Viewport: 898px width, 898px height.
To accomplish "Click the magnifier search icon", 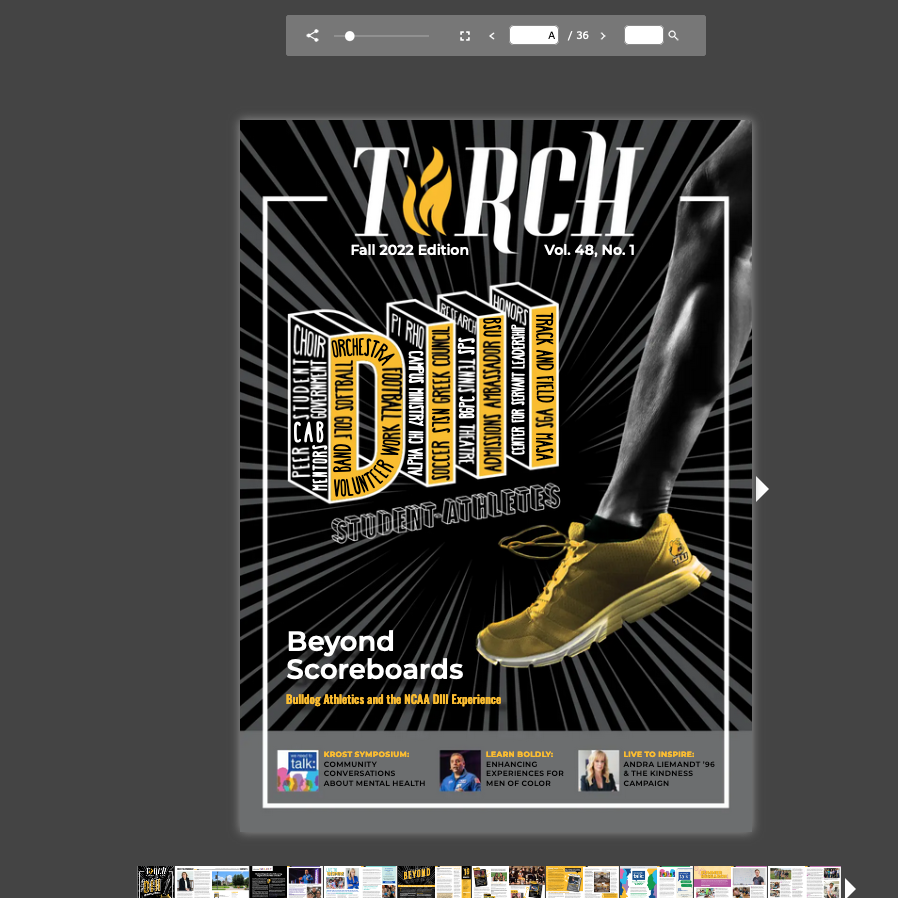I will point(674,36).
